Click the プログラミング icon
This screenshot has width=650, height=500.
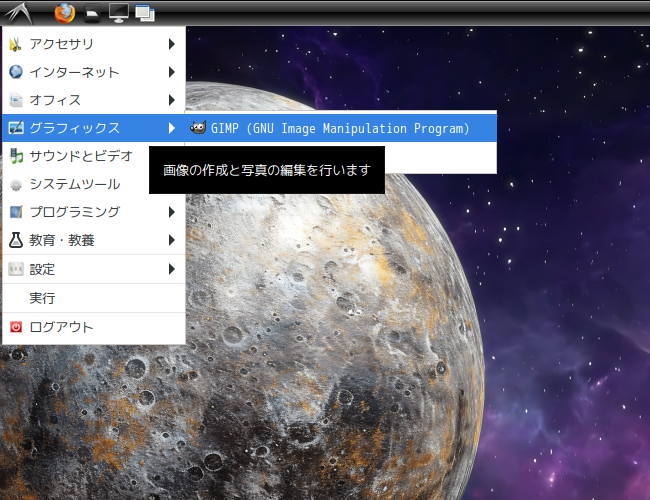click(16, 212)
